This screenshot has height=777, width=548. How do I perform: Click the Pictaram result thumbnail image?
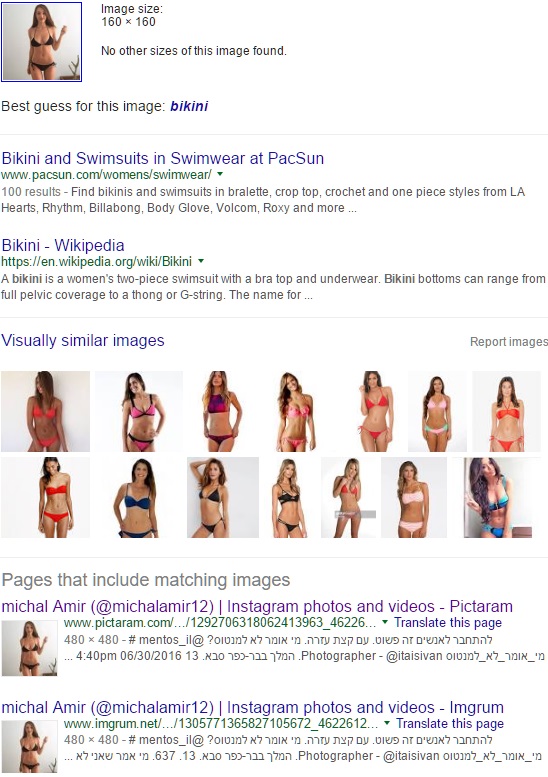(29, 648)
